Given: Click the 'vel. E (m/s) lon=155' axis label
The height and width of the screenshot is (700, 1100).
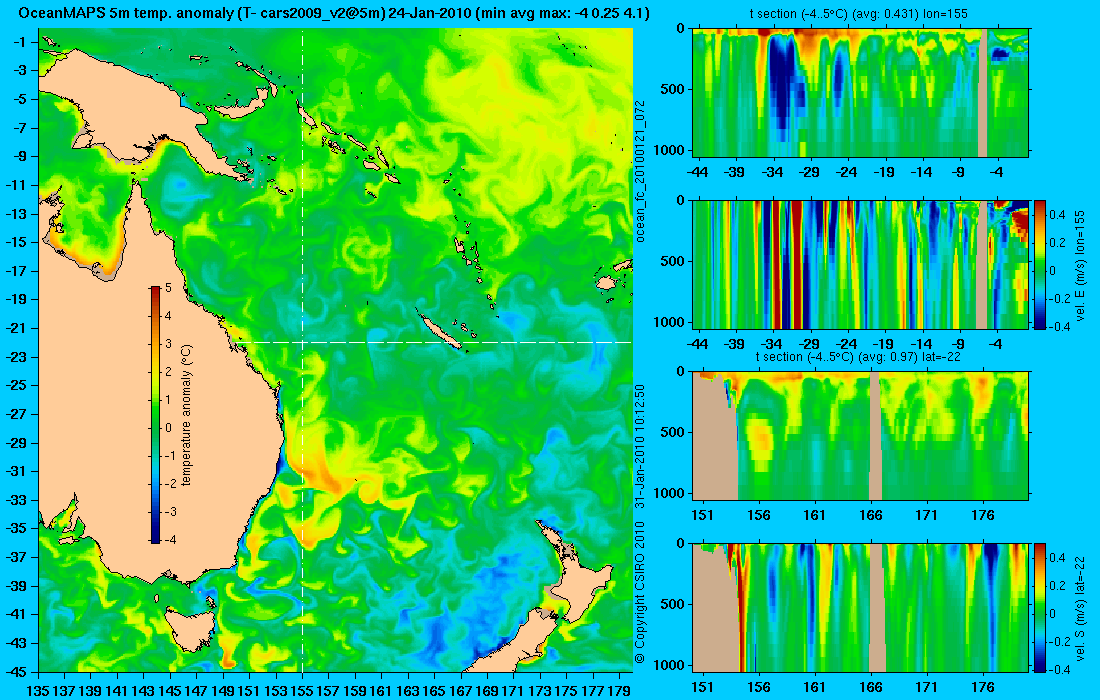Looking at the screenshot, I should coord(1082,264).
